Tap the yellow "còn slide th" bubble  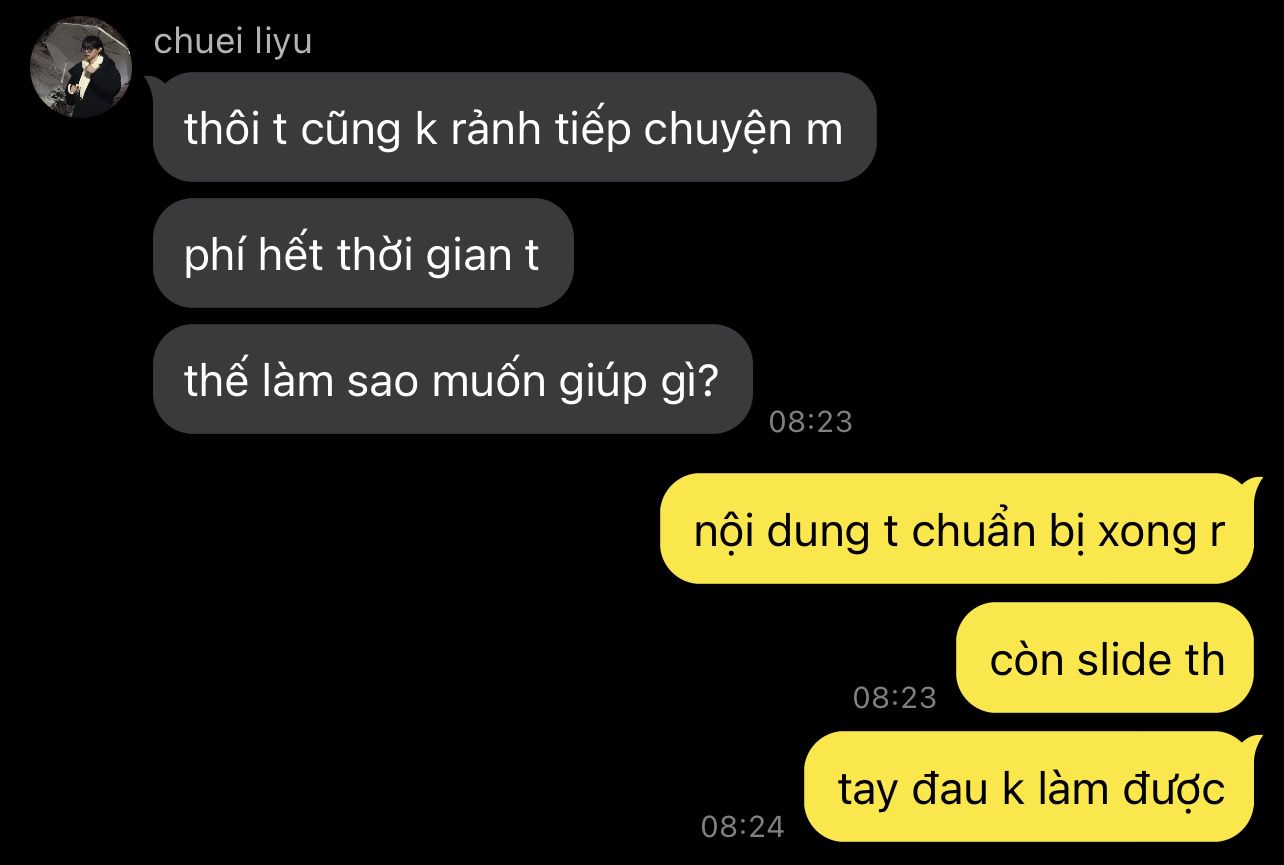click(x=1105, y=658)
